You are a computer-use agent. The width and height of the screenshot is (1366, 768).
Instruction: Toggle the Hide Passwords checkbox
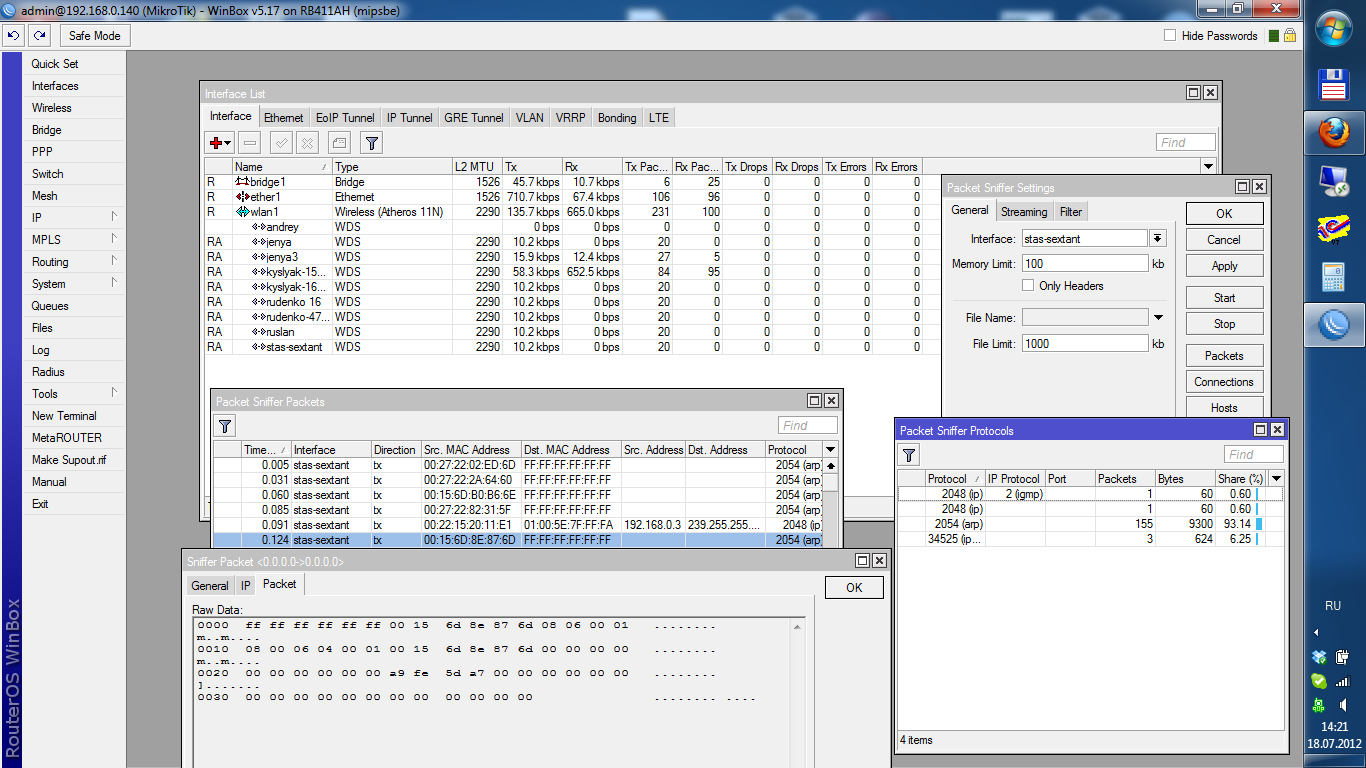1170,35
